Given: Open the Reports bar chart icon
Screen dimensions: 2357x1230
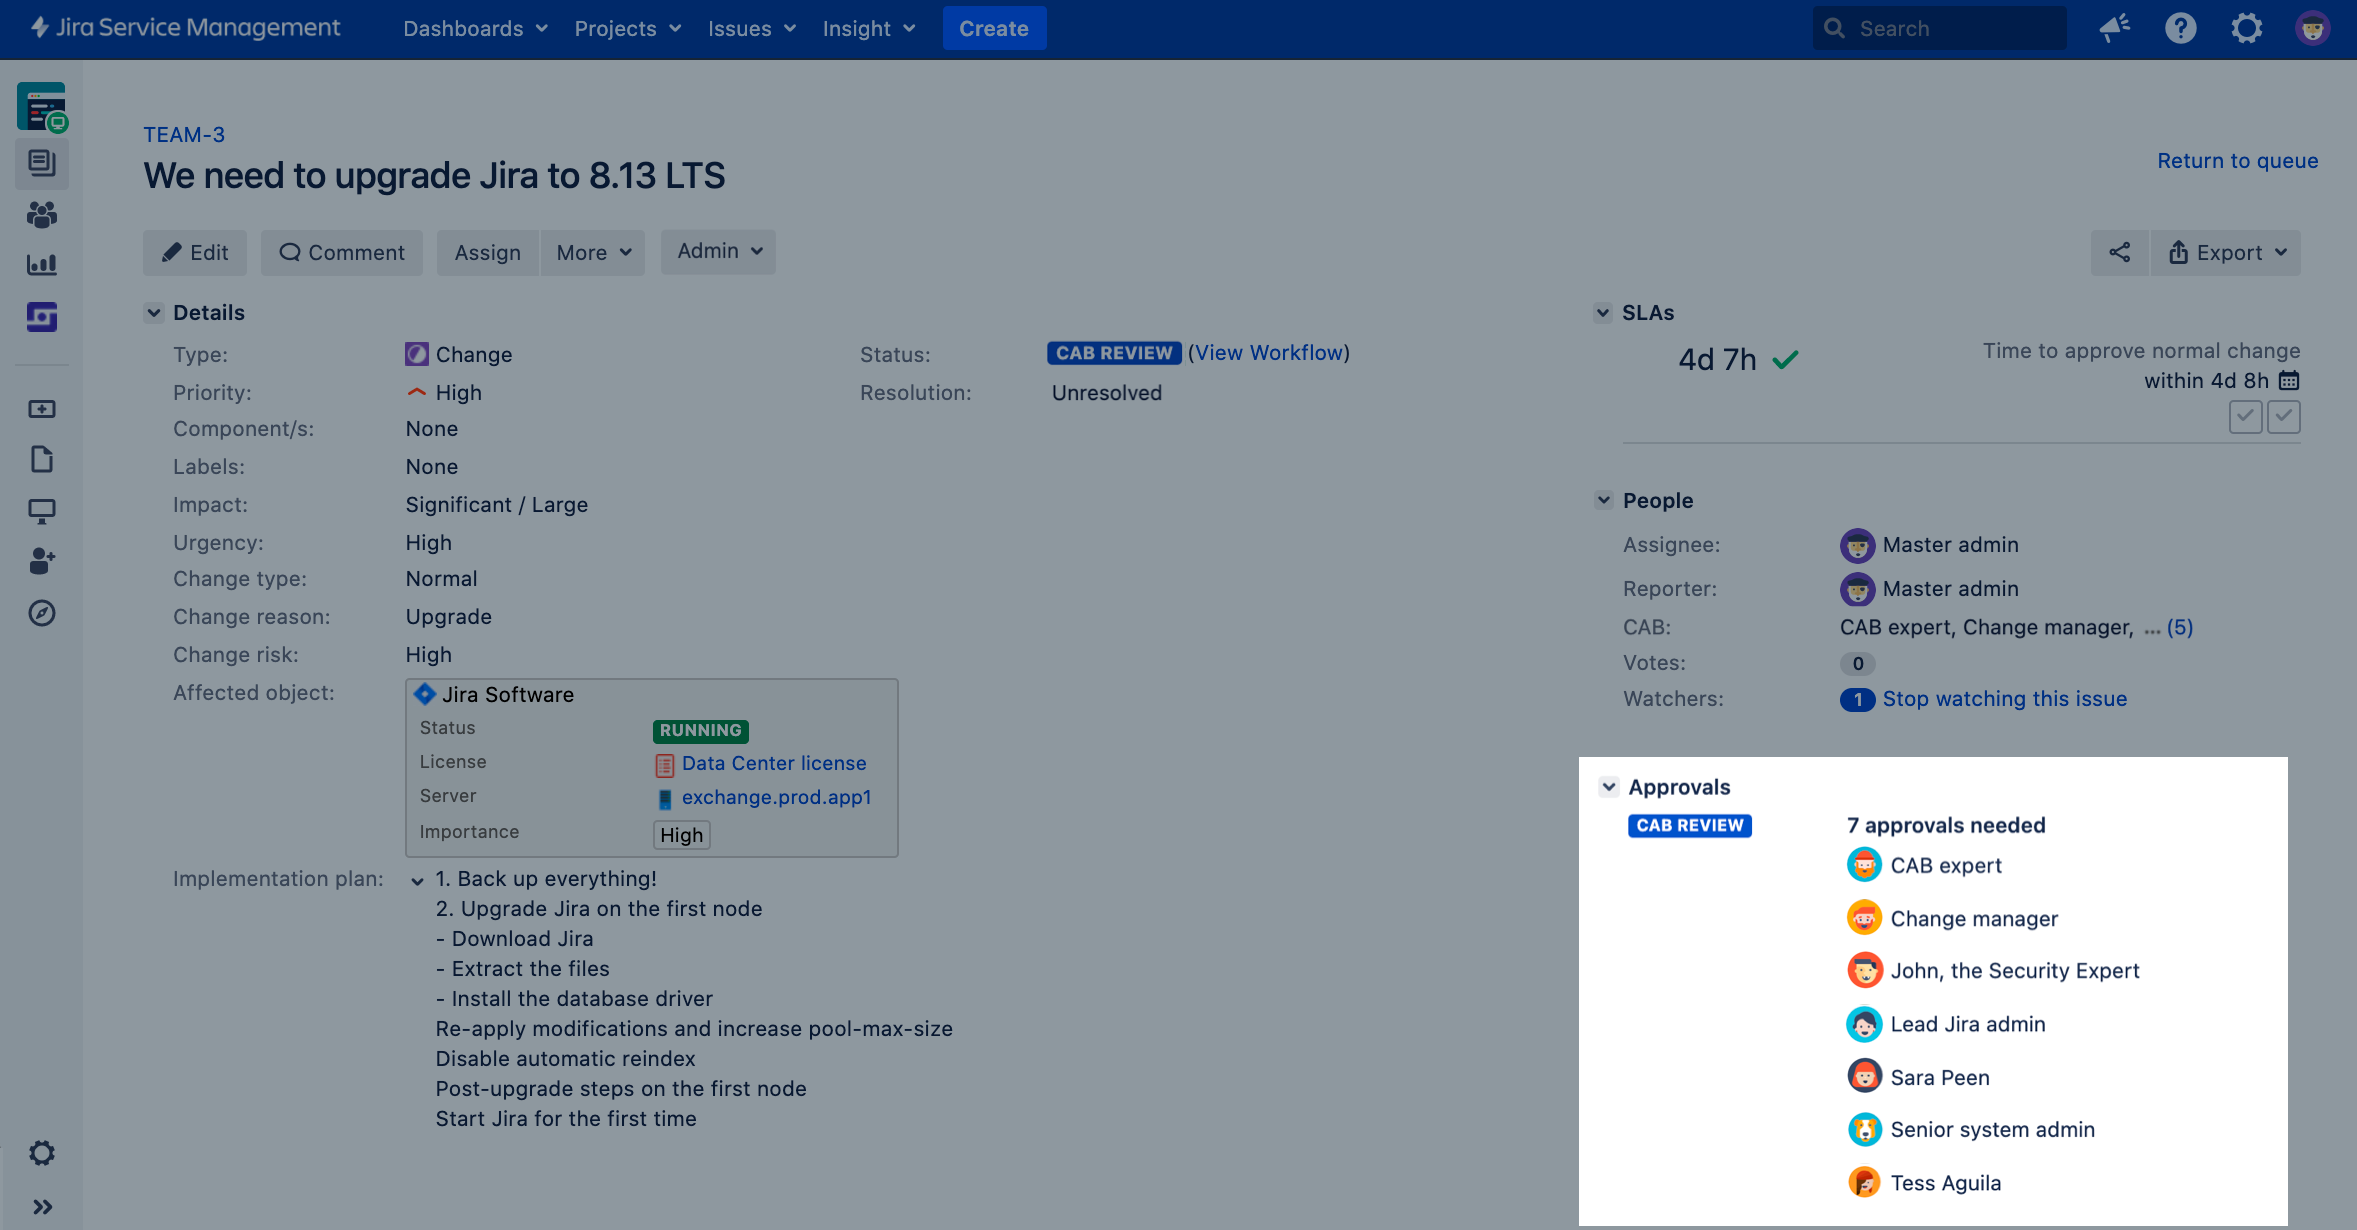Looking at the screenshot, I should (41, 265).
